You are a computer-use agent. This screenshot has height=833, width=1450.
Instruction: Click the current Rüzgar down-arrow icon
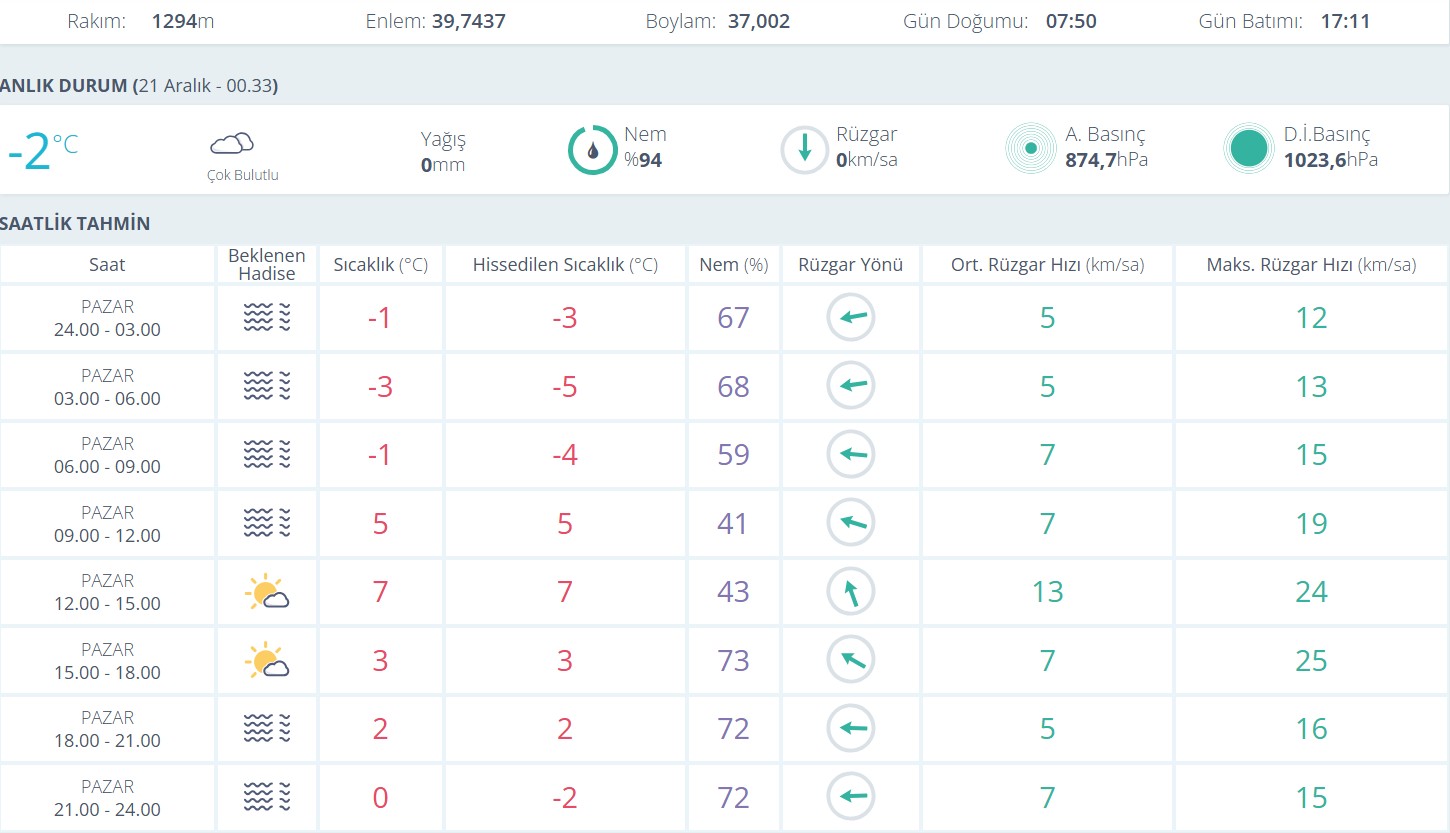pos(804,150)
